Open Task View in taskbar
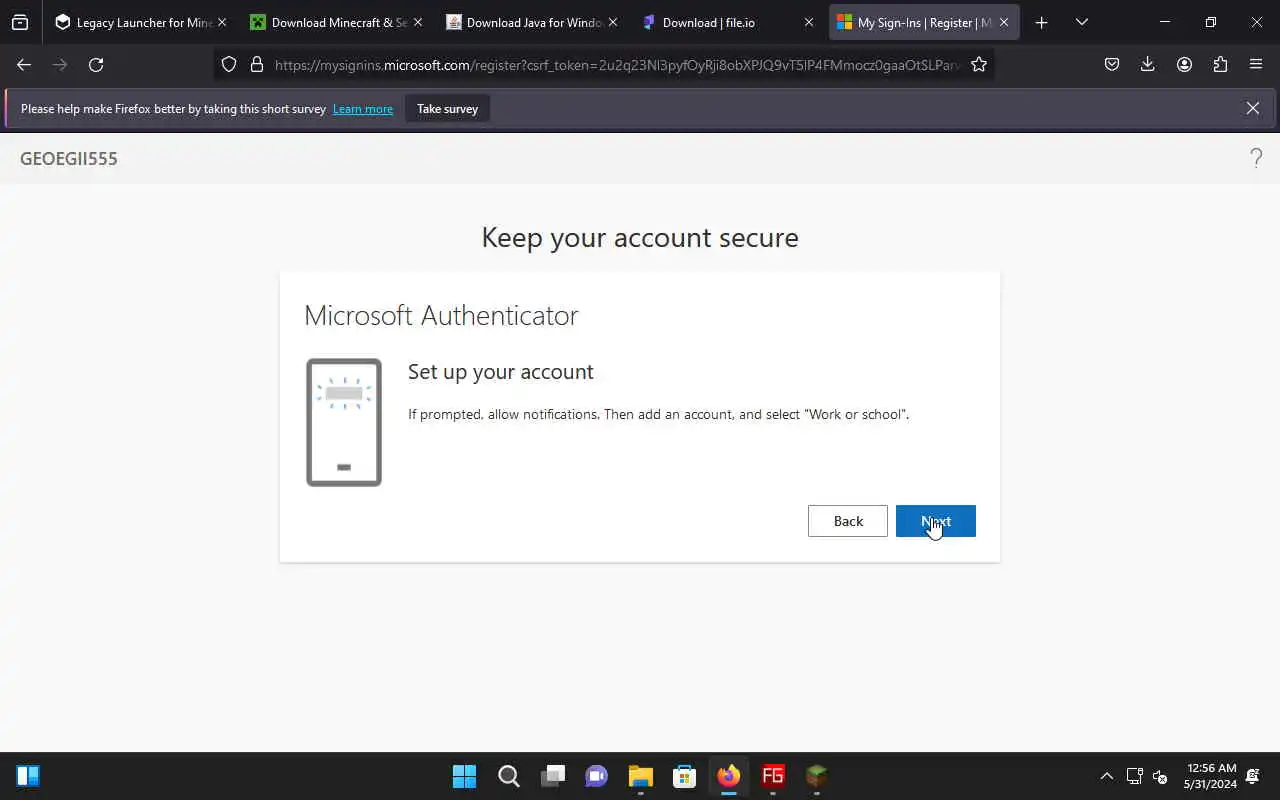1280x800 pixels. [552, 776]
